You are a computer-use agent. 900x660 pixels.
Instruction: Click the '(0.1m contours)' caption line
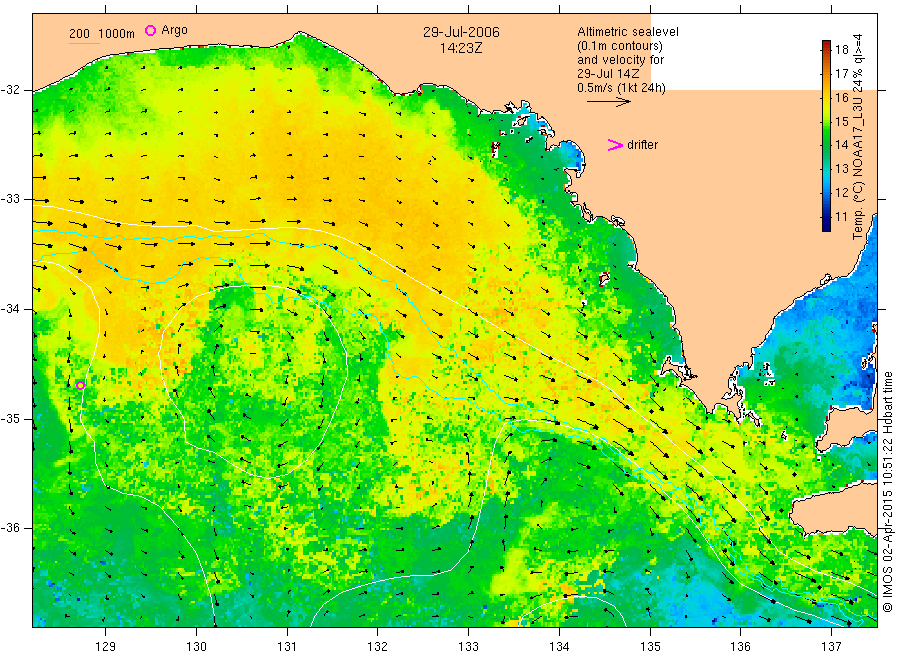[620, 46]
